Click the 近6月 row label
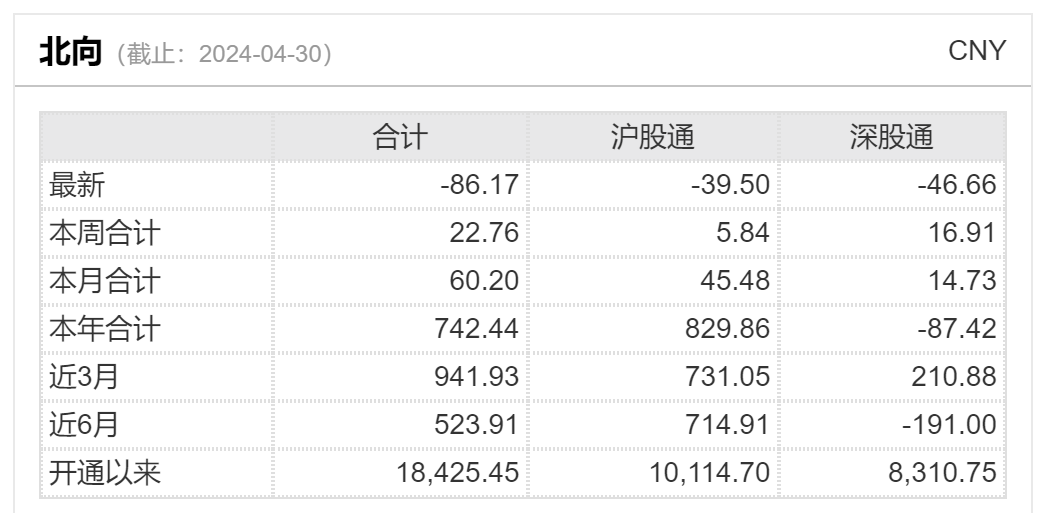 coord(83,425)
